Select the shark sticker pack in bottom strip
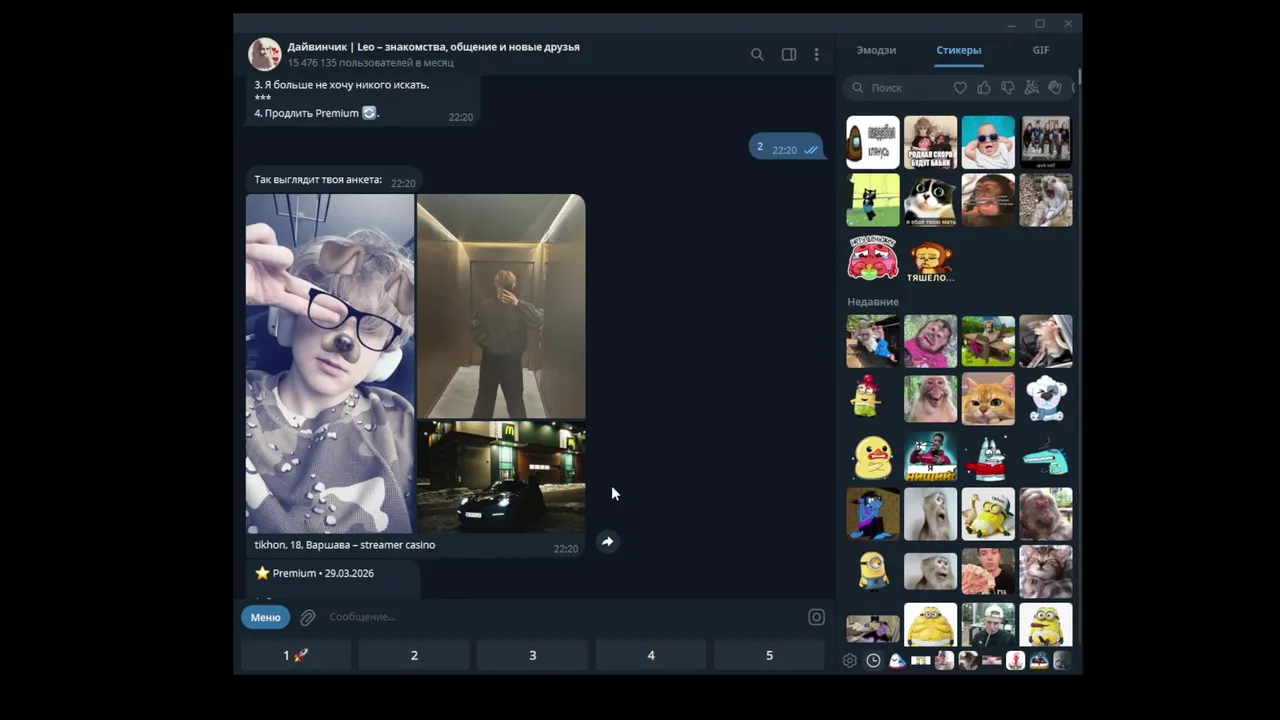 coord(897,661)
